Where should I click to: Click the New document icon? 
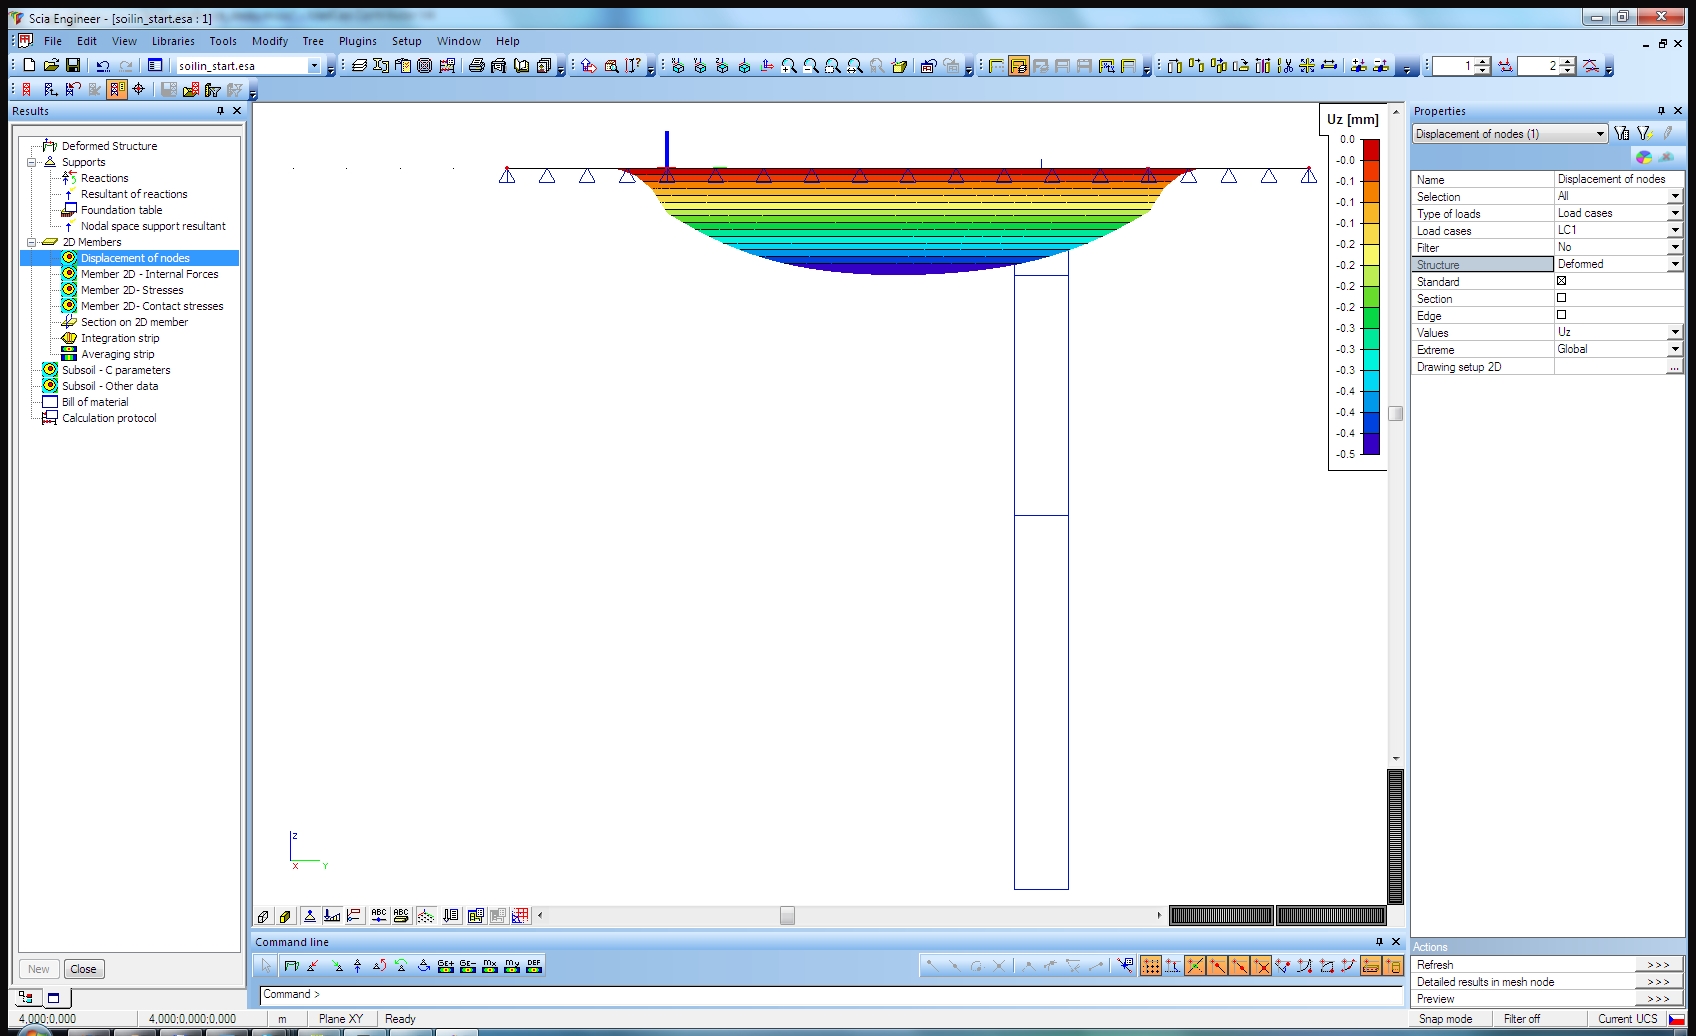pyautogui.click(x=29, y=65)
